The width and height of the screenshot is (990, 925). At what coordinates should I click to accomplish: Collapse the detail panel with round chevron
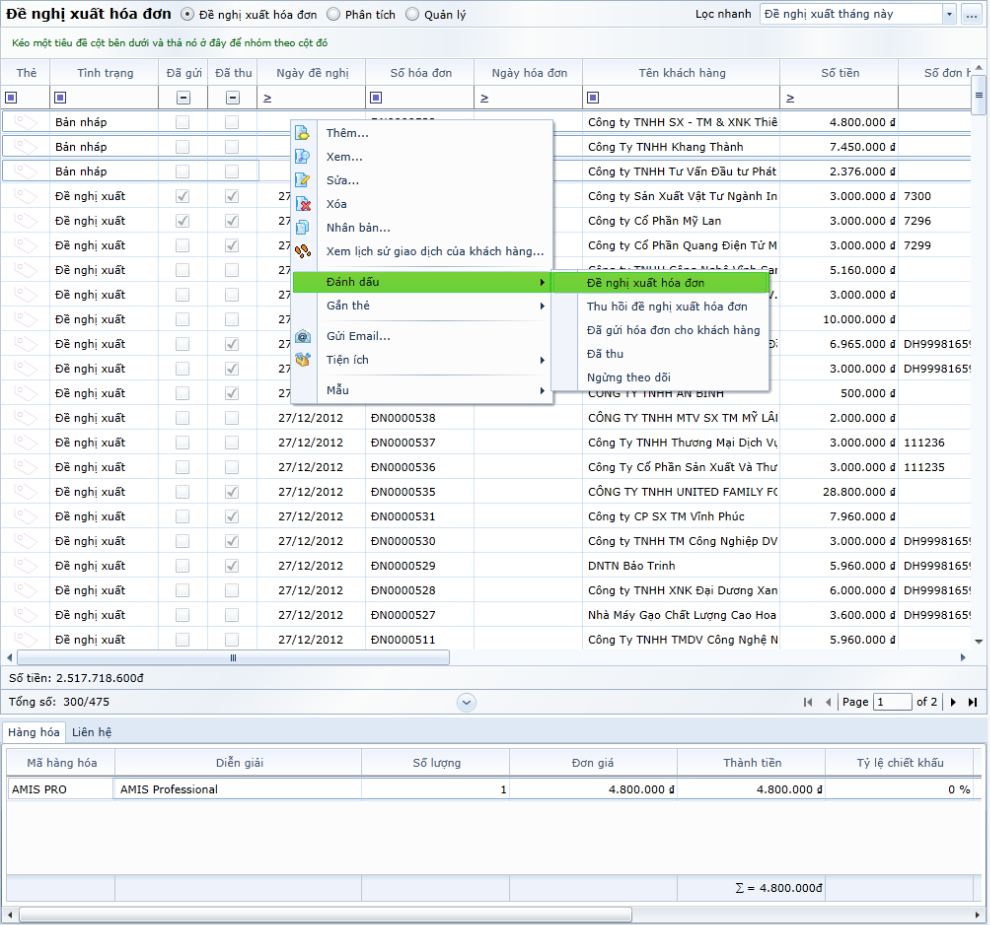point(466,702)
